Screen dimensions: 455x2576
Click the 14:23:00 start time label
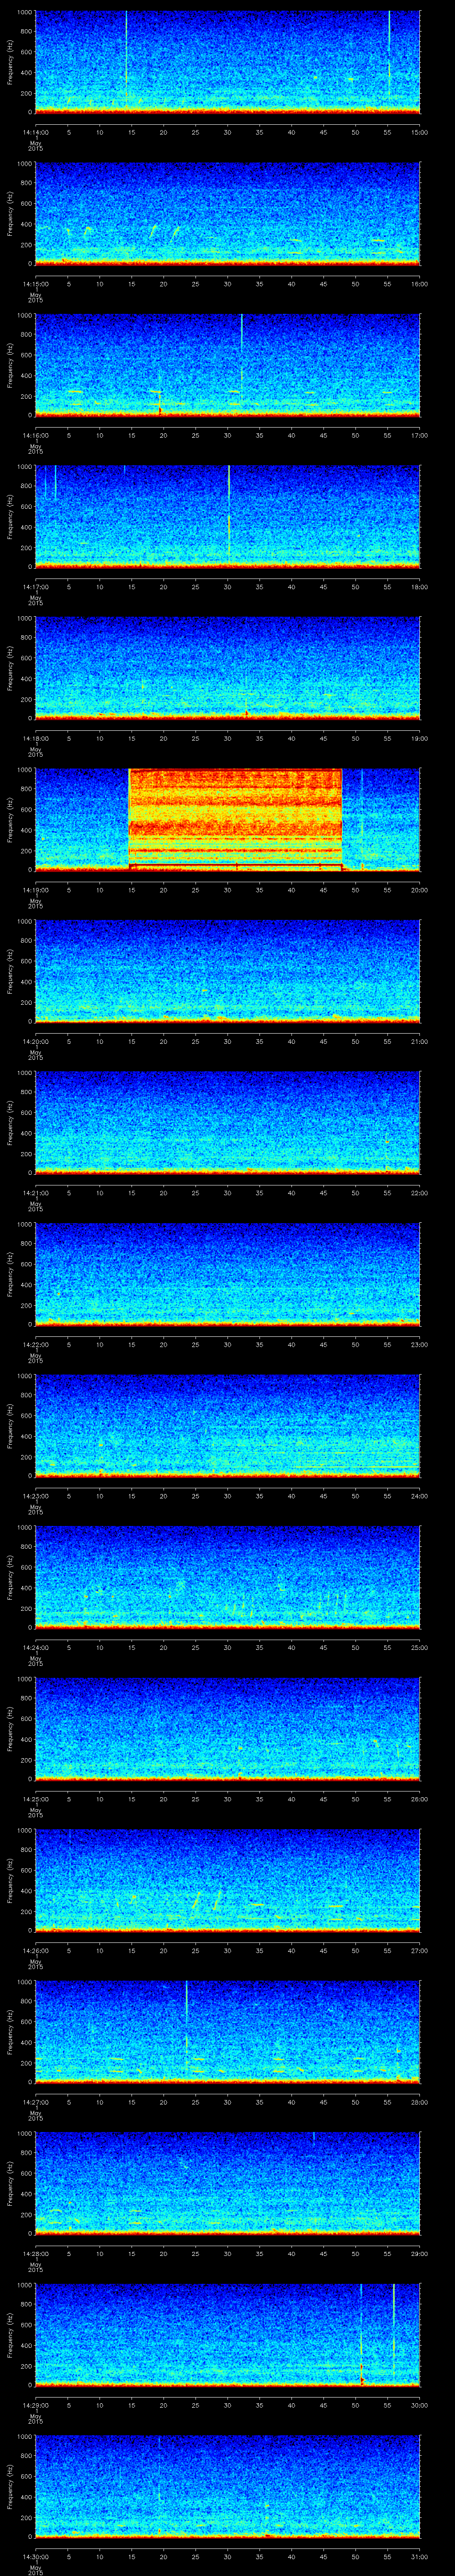35,1496
